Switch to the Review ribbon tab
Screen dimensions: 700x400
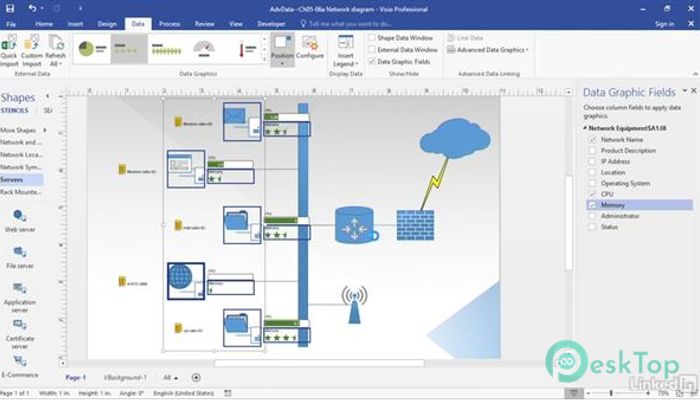pyautogui.click(x=204, y=24)
